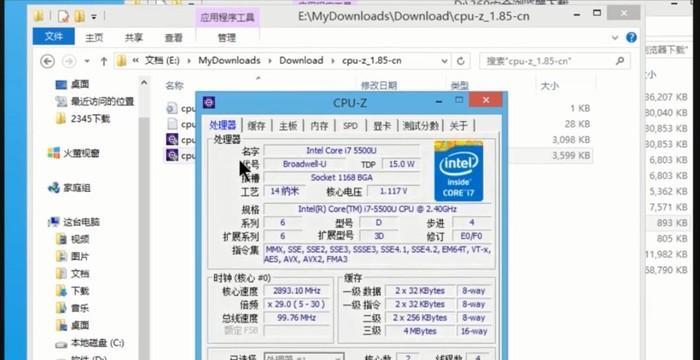Select CPU-Z executable icon in 3,599 KB row

[x=172, y=155]
